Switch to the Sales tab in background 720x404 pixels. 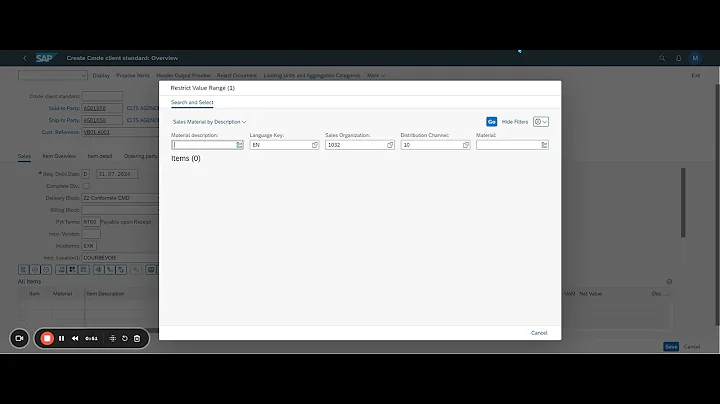[24, 156]
